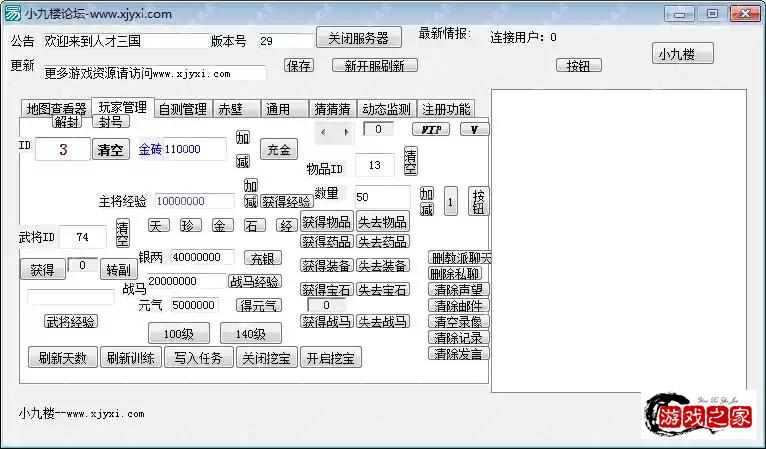766x449 pixels.
Task: Click the 清除声望 button
Action: (x=459, y=289)
